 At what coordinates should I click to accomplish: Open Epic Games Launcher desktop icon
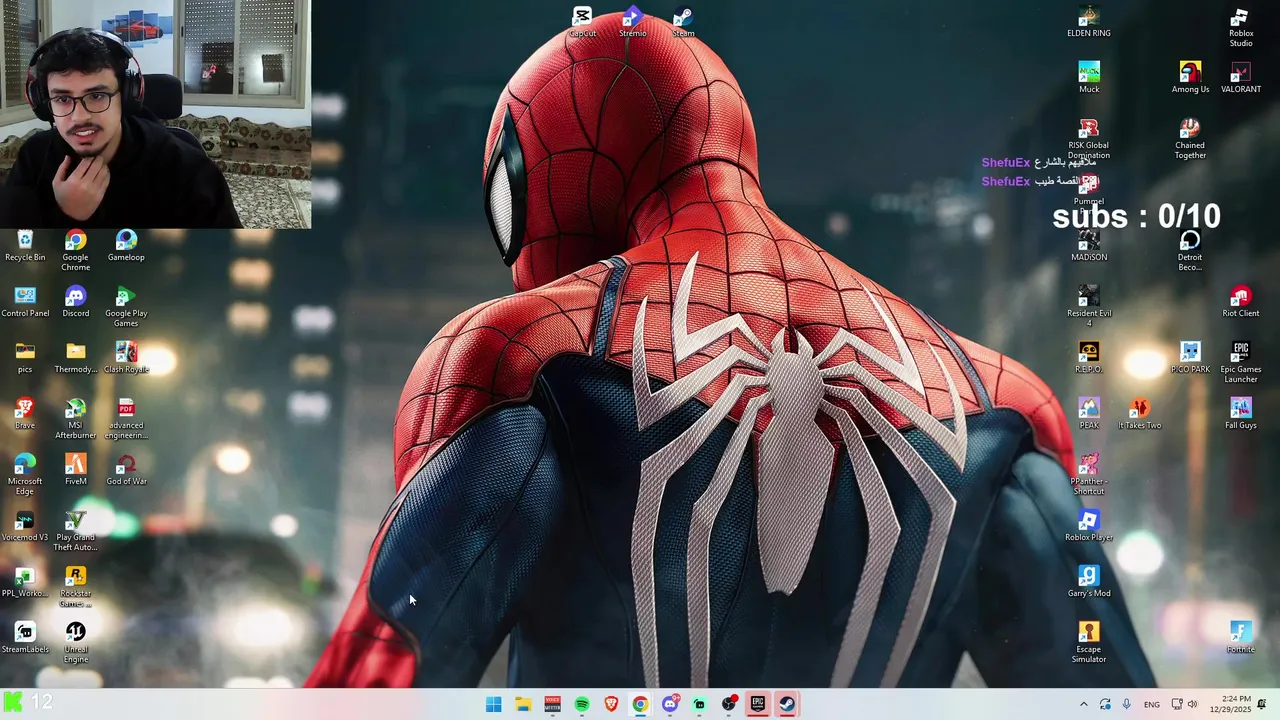(1240, 363)
